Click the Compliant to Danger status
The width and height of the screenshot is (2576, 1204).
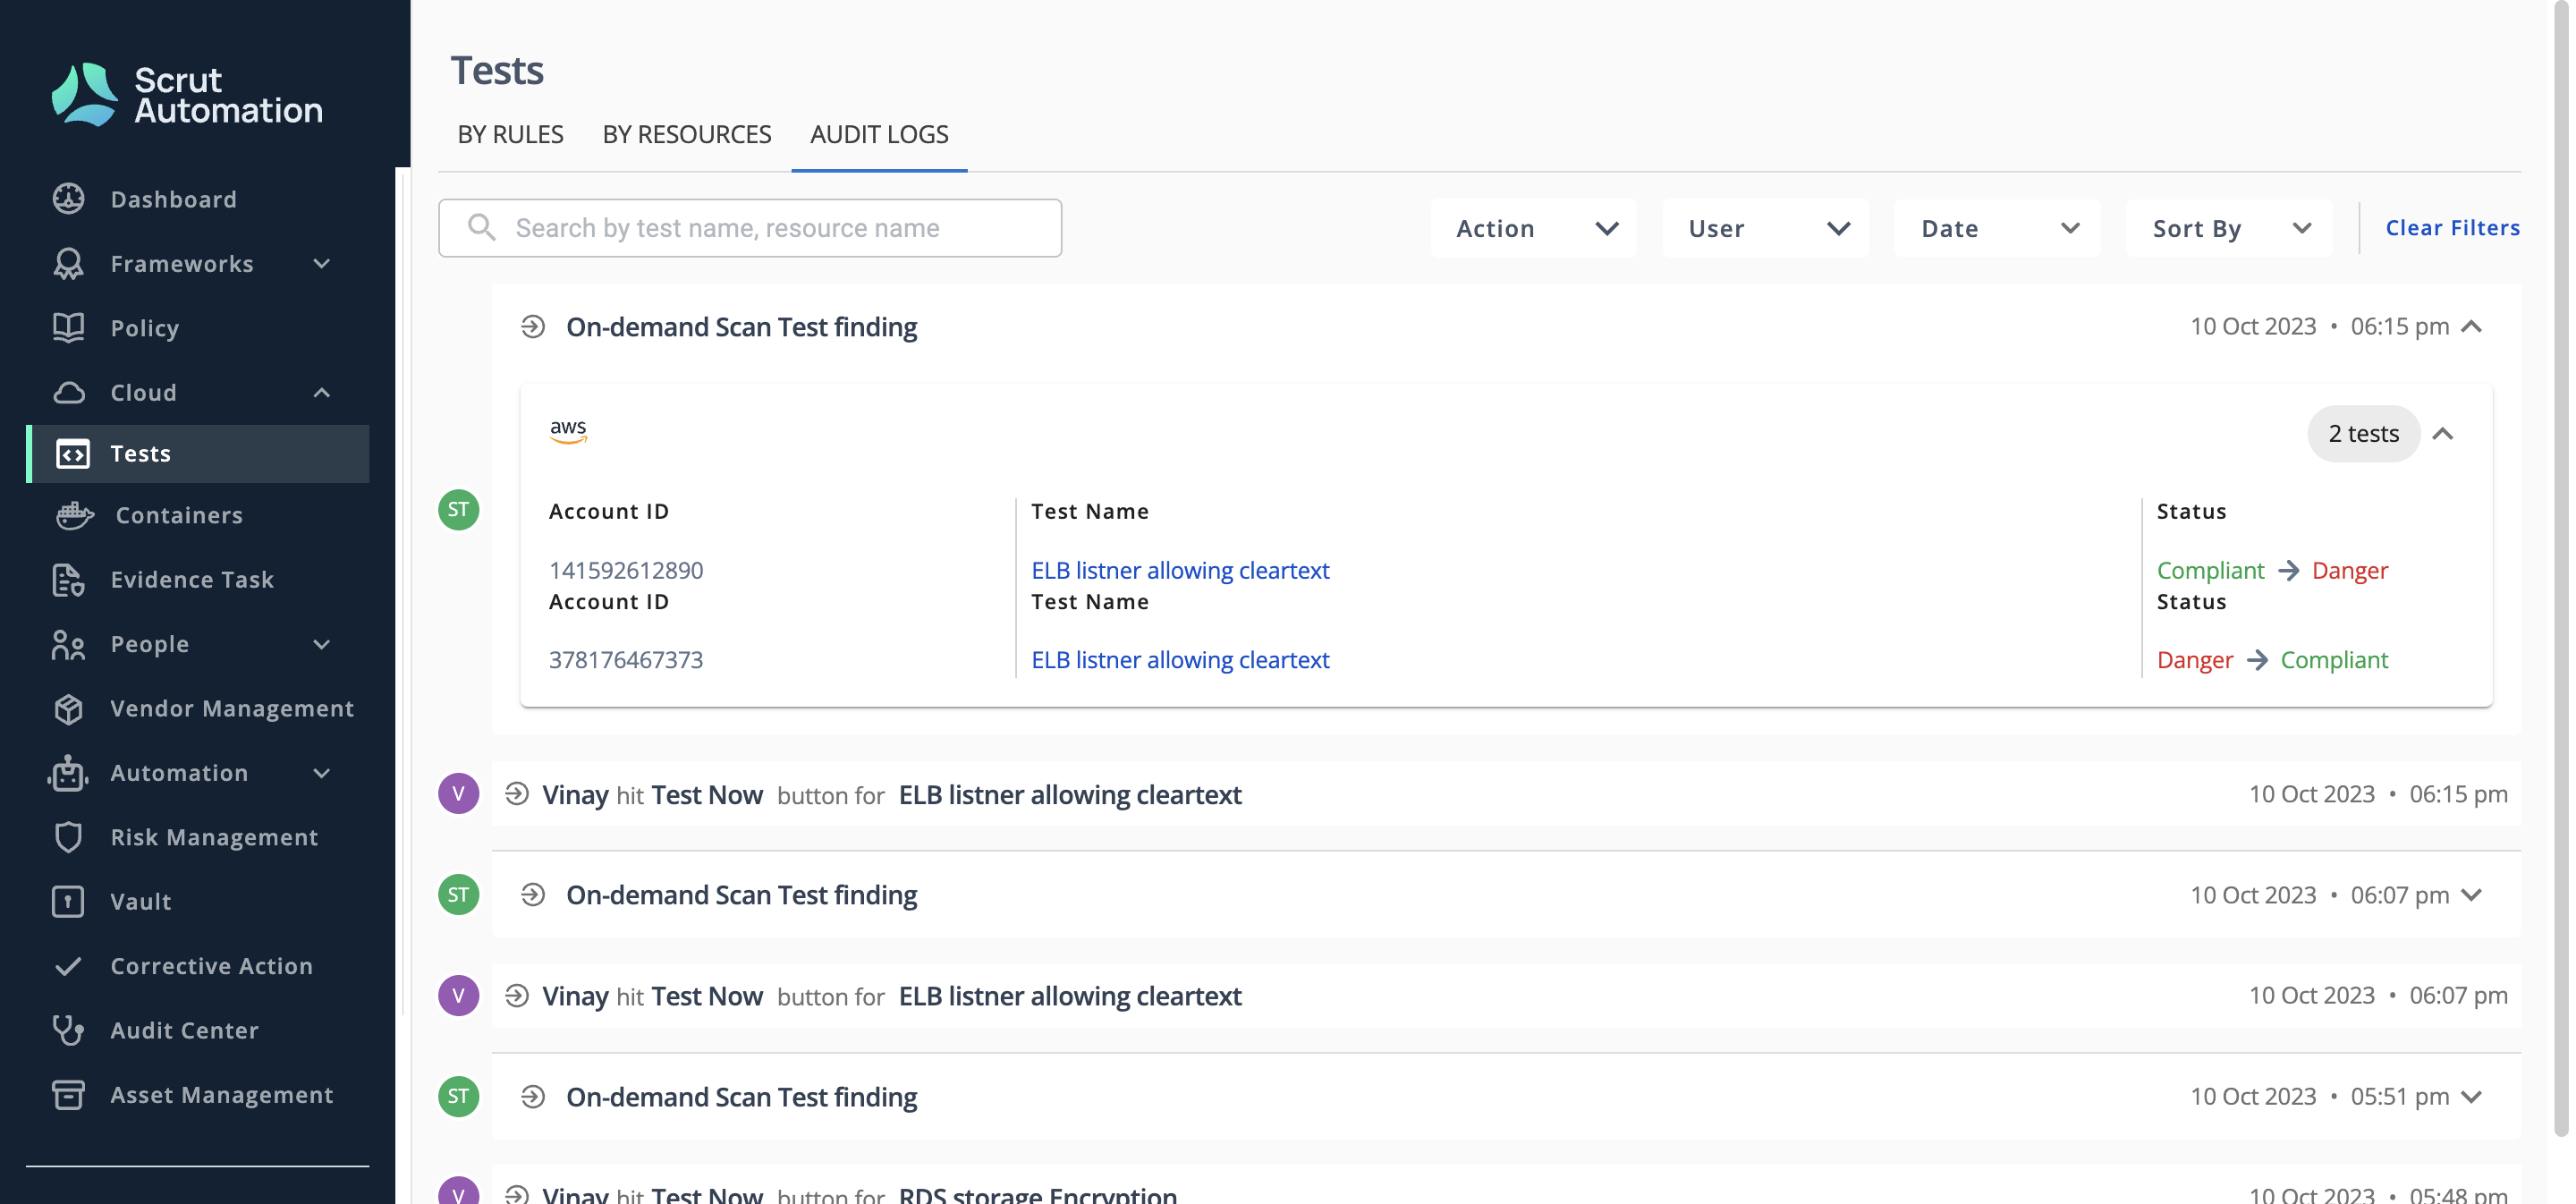[2272, 570]
